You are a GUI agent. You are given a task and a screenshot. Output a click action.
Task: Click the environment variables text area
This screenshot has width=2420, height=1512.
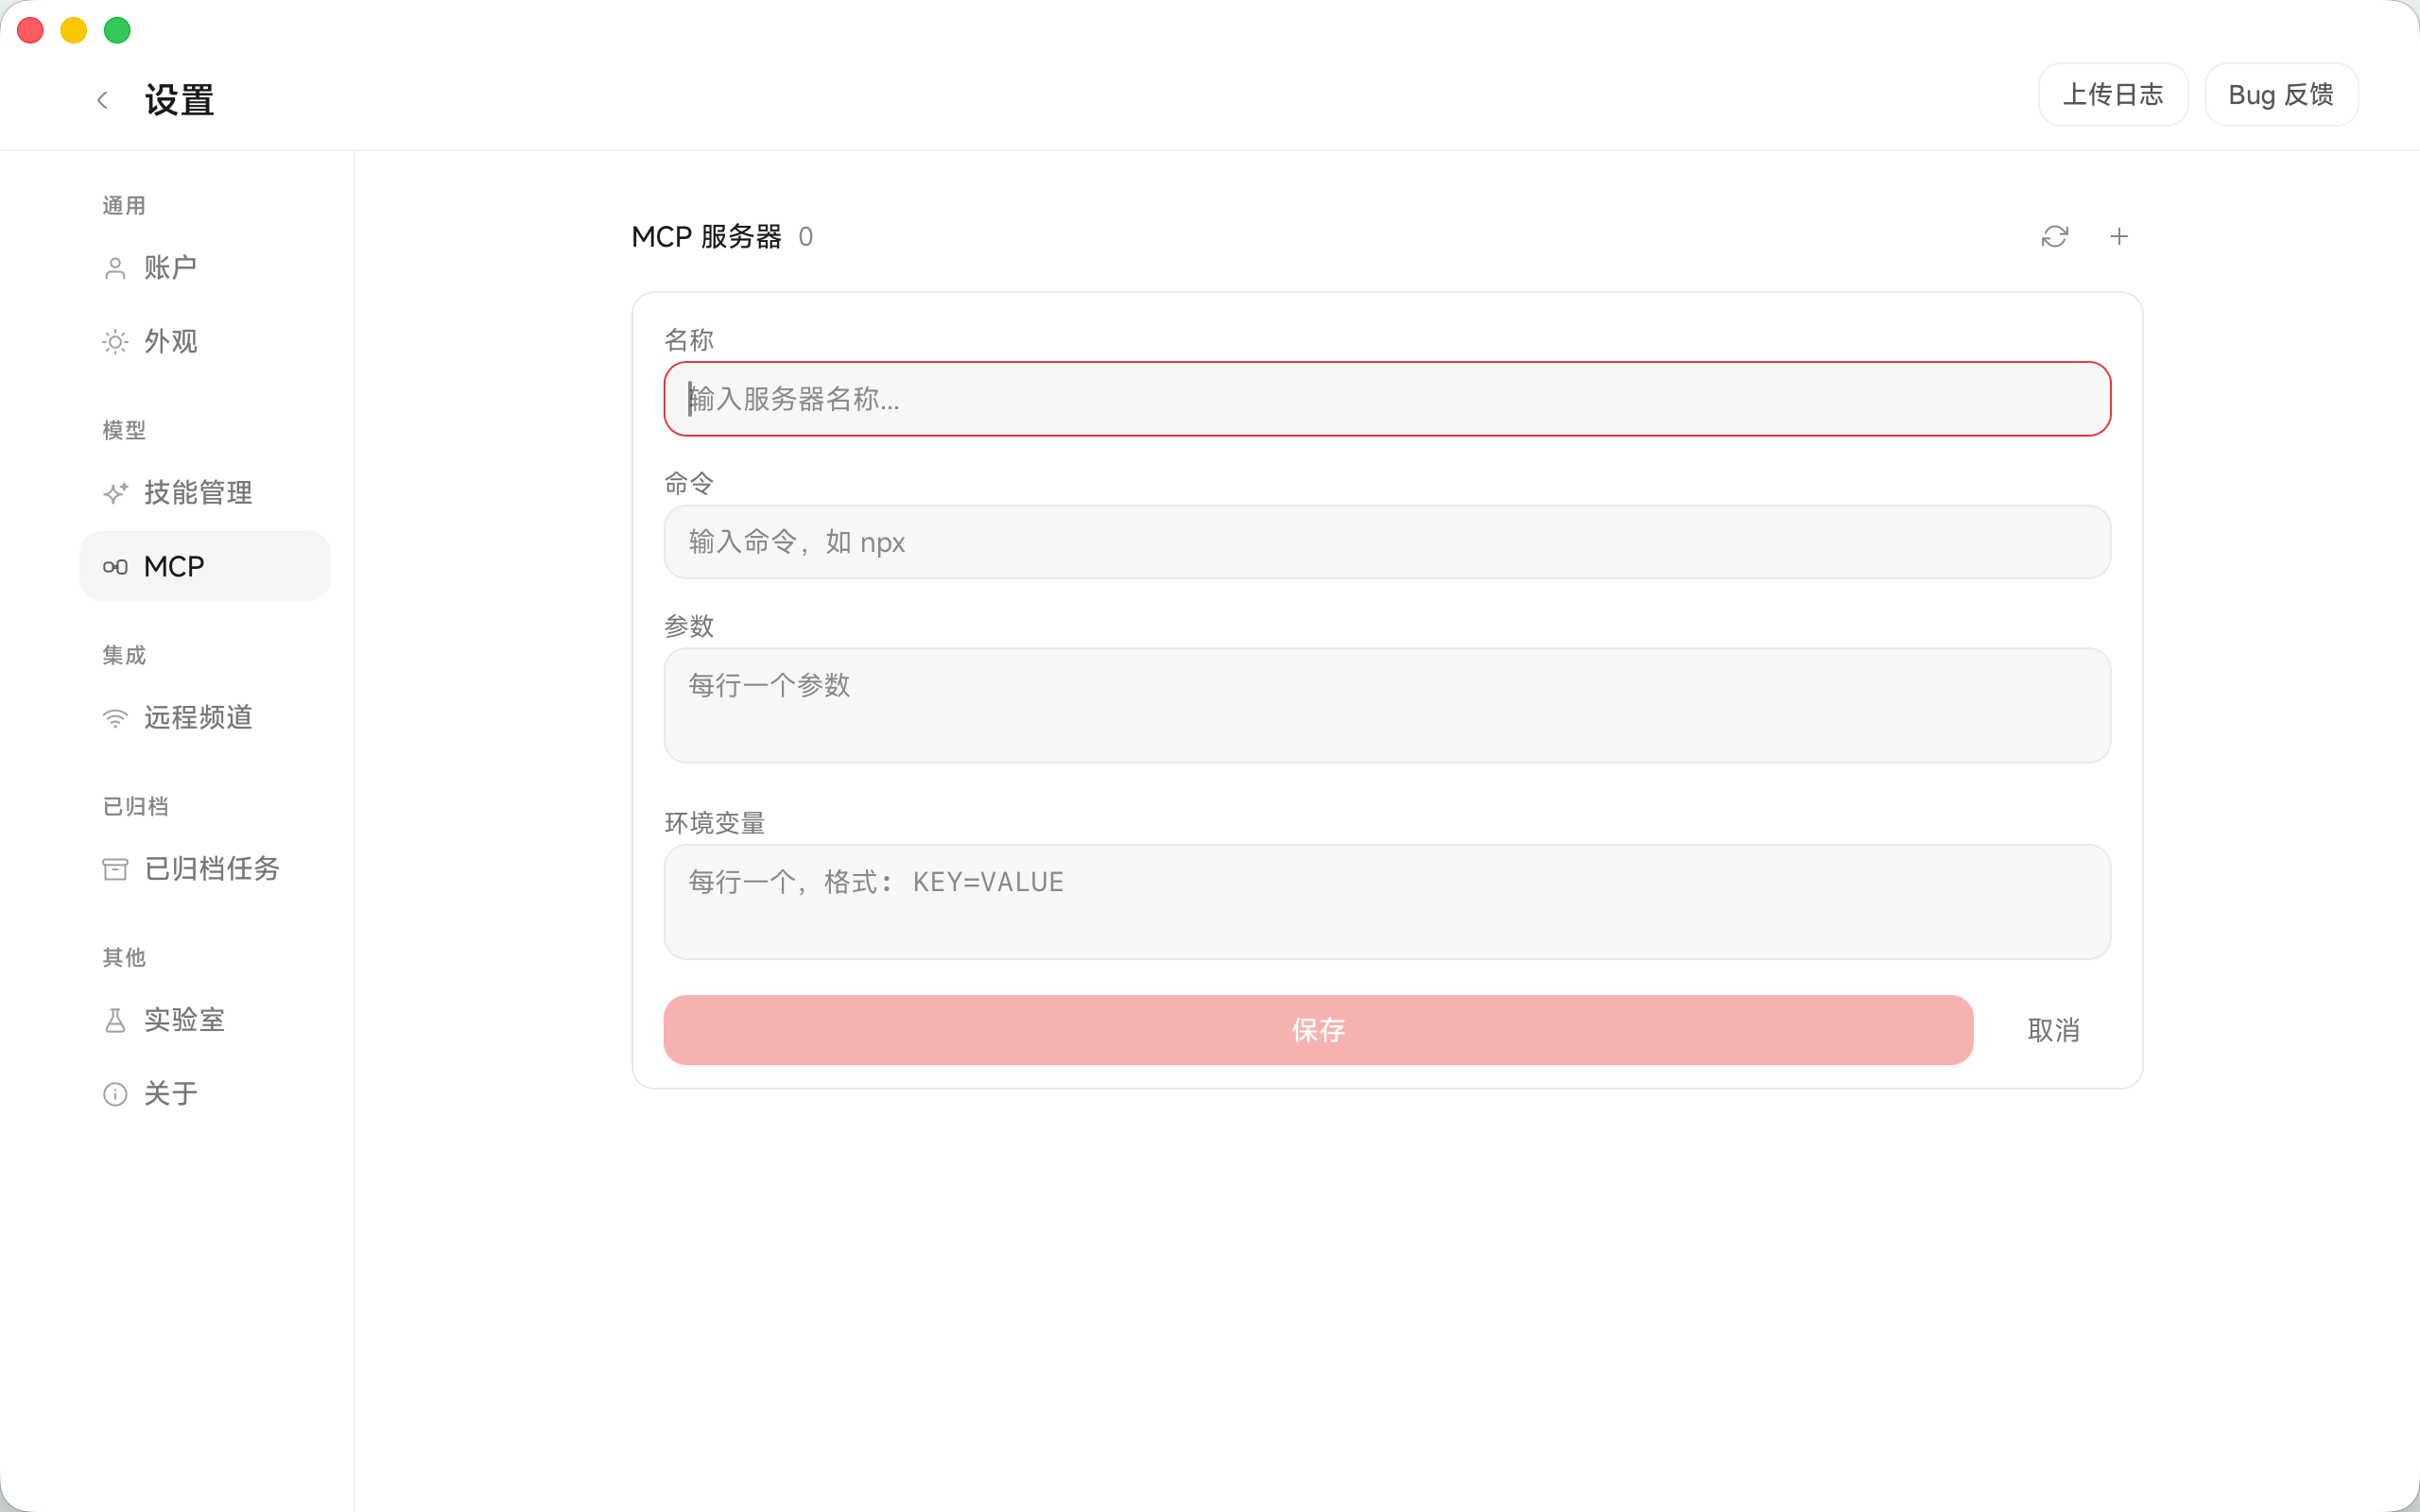pos(1387,902)
